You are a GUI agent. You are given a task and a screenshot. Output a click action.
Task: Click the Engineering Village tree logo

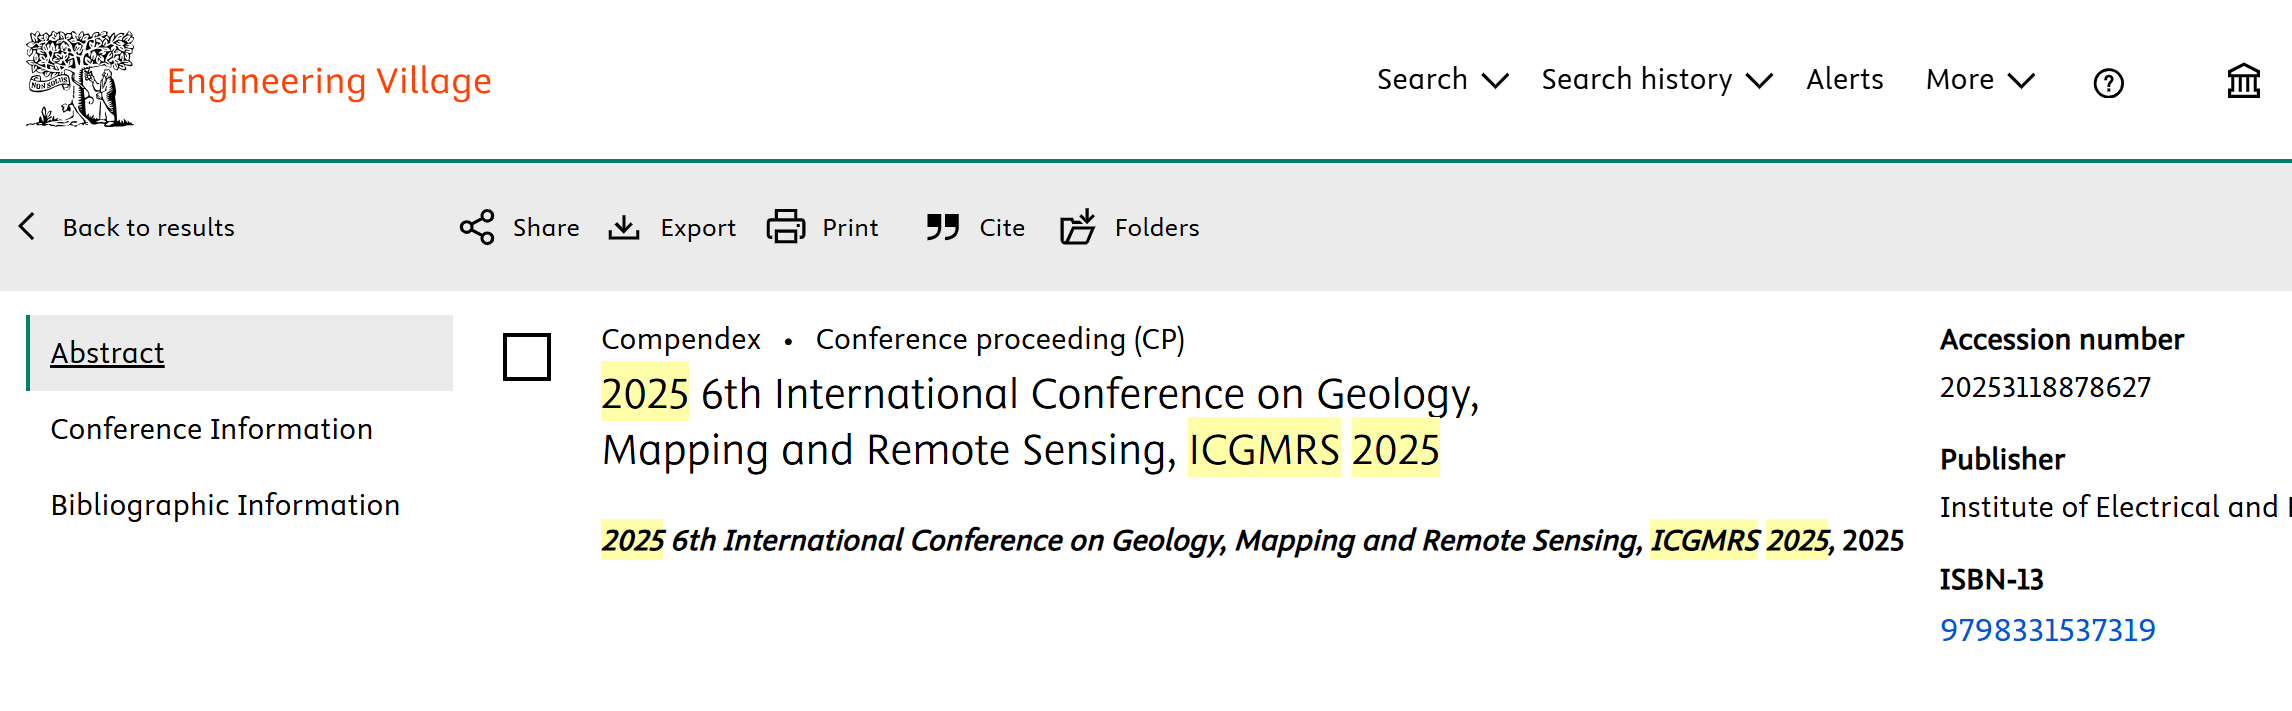click(x=80, y=79)
